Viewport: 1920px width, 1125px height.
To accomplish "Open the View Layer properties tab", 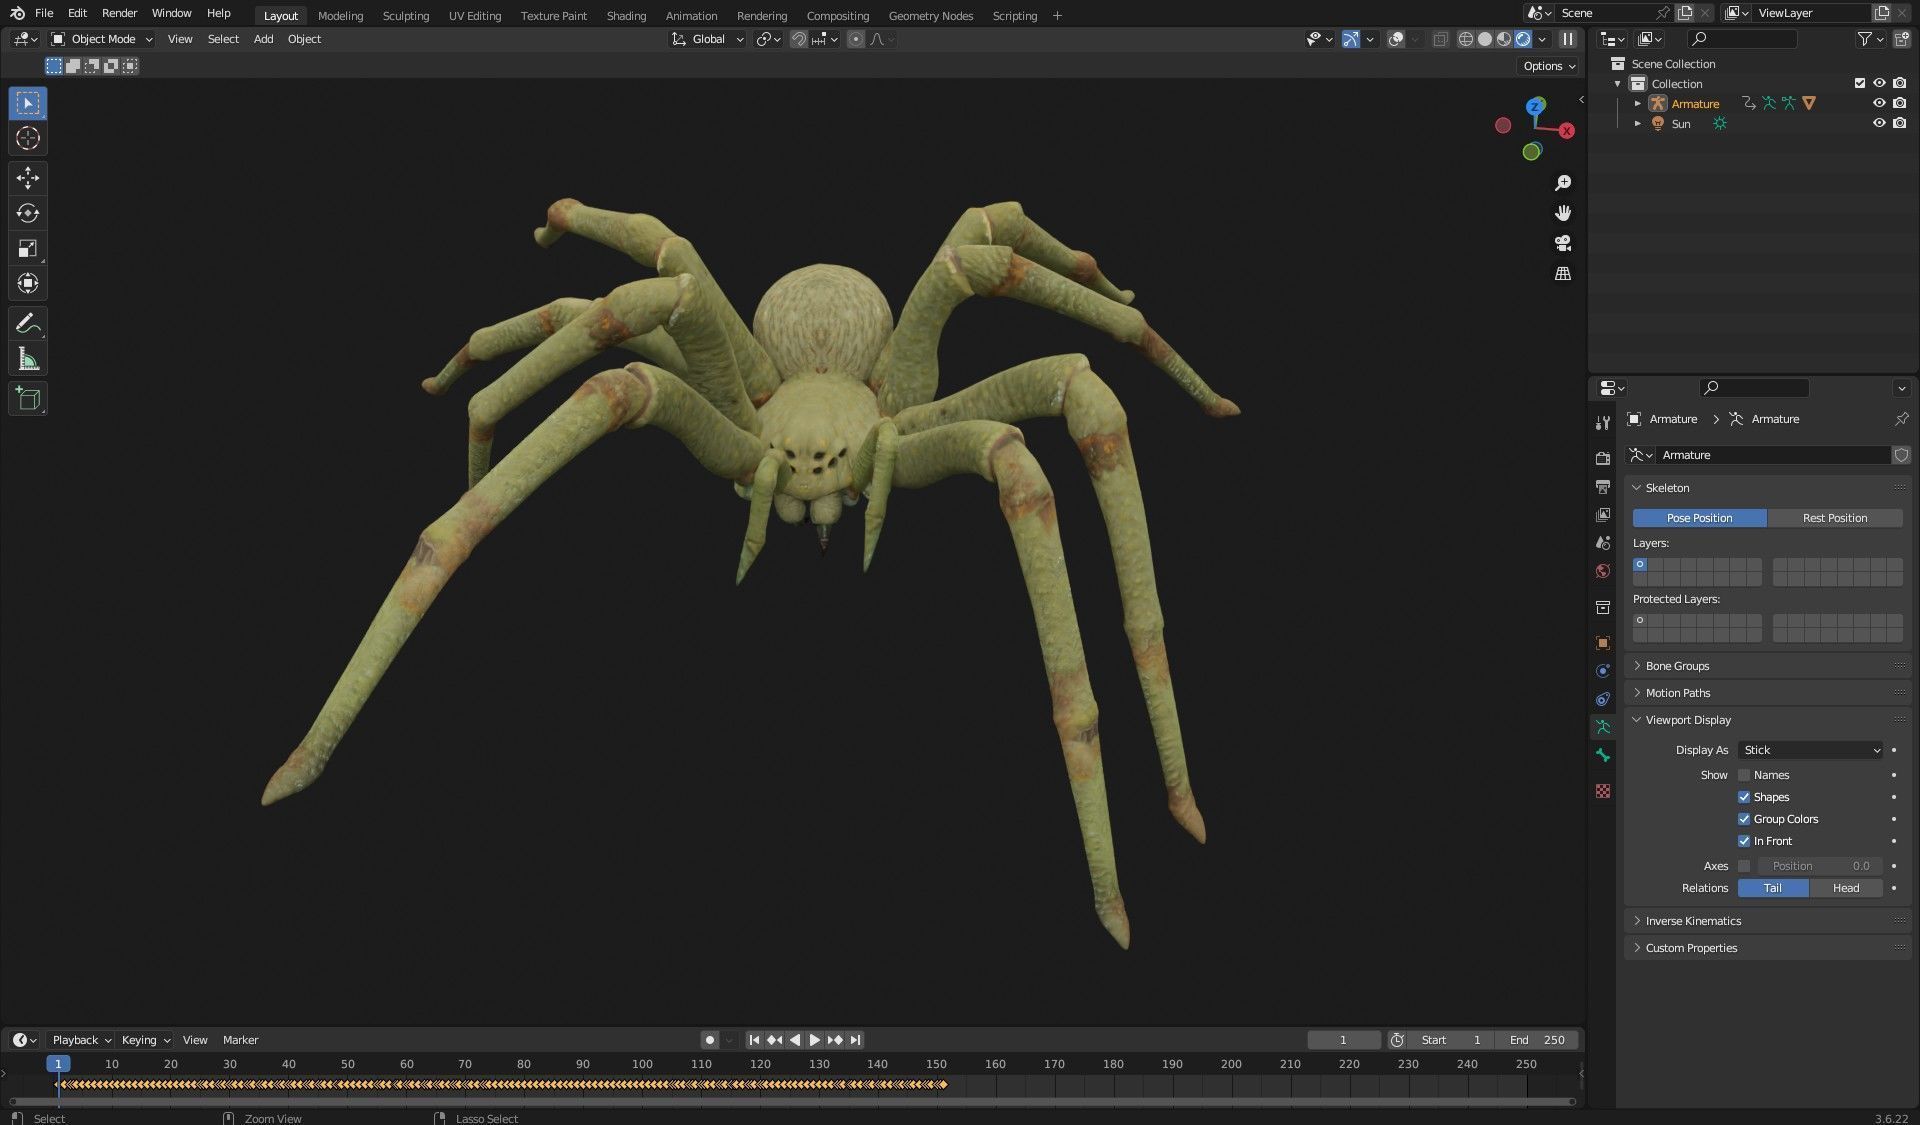I will [1603, 515].
